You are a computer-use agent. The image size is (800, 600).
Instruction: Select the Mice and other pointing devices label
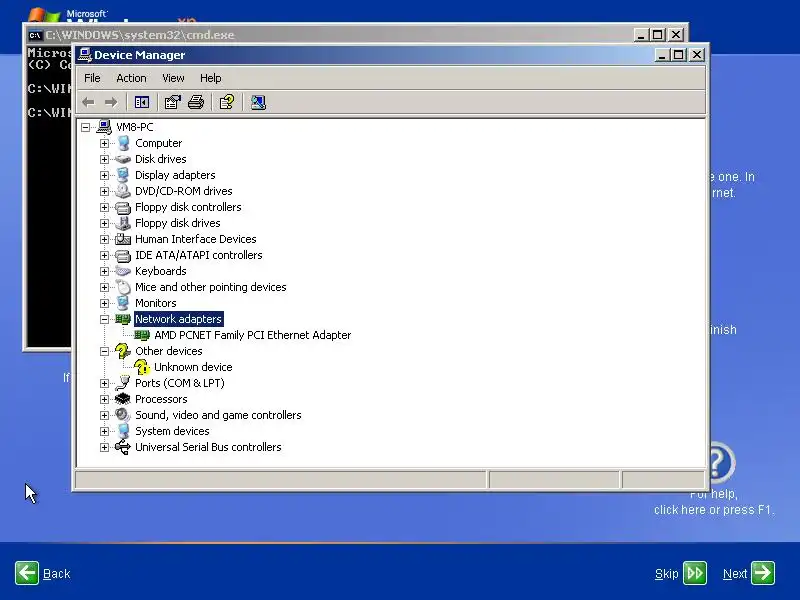(211, 287)
